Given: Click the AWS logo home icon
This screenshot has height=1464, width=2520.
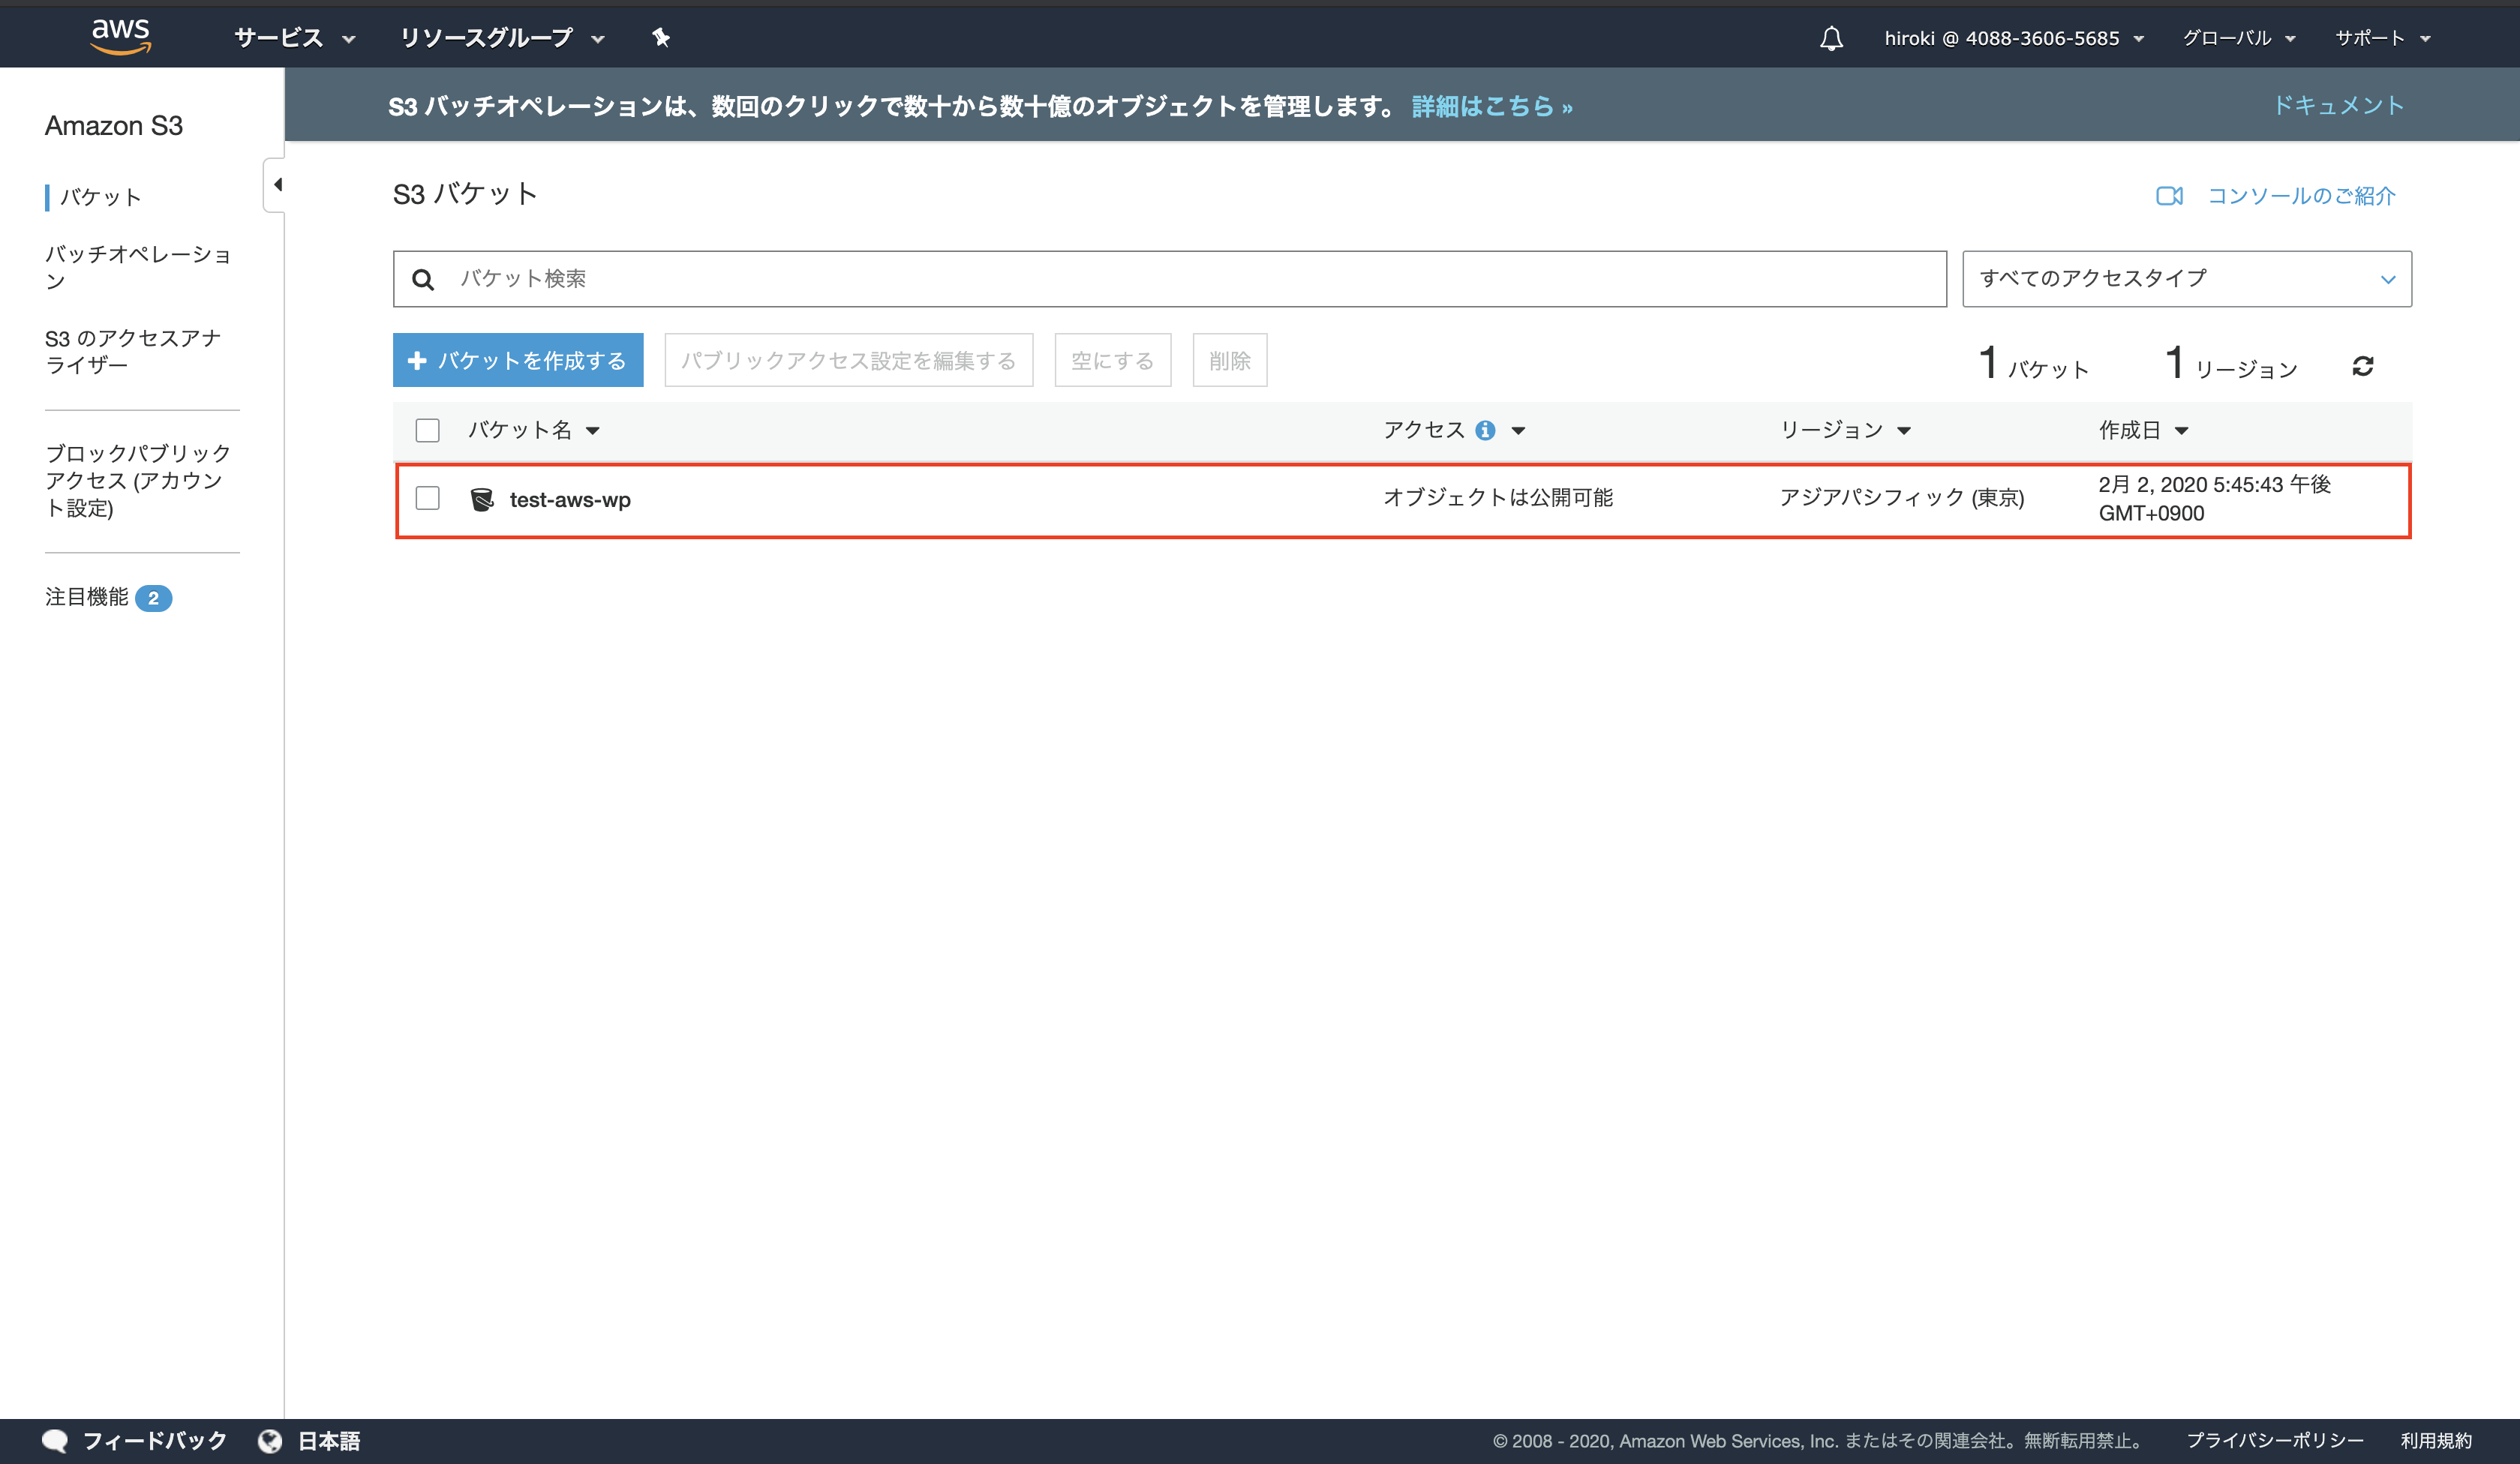Looking at the screenshot, I should coord(120,36).
